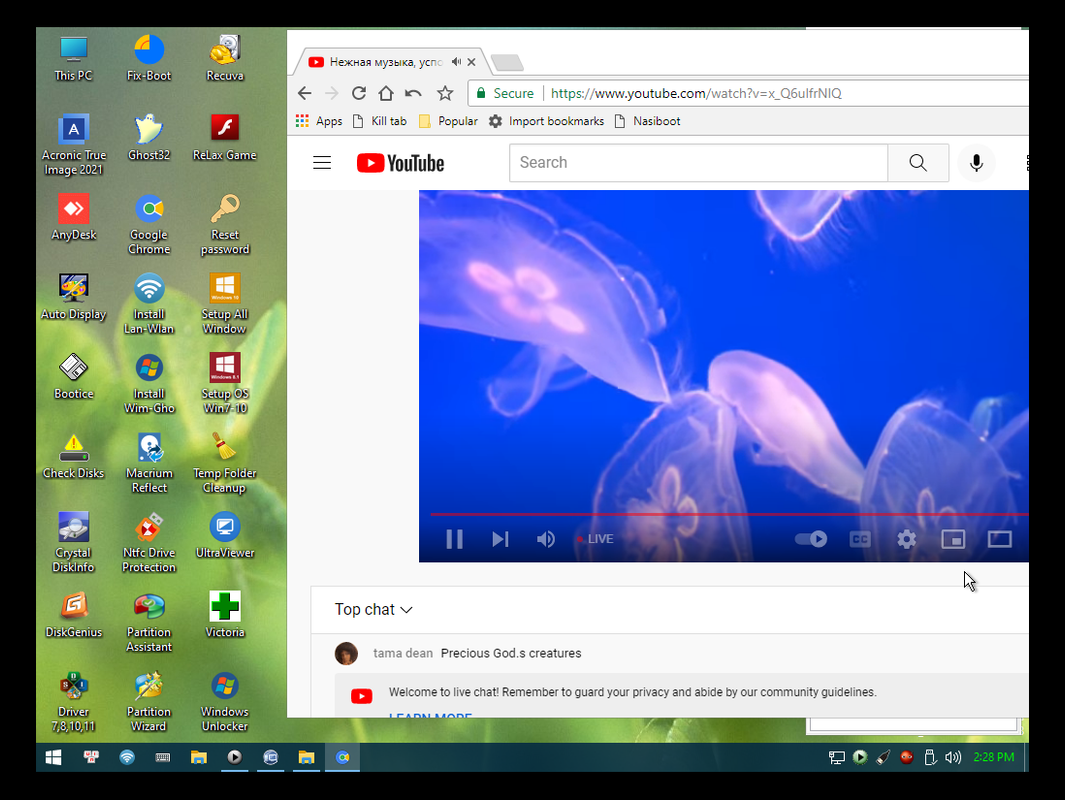Viewport: 1065px width, 800px height.
Task: Switch the player to theater mode
Action: point(999,539)
